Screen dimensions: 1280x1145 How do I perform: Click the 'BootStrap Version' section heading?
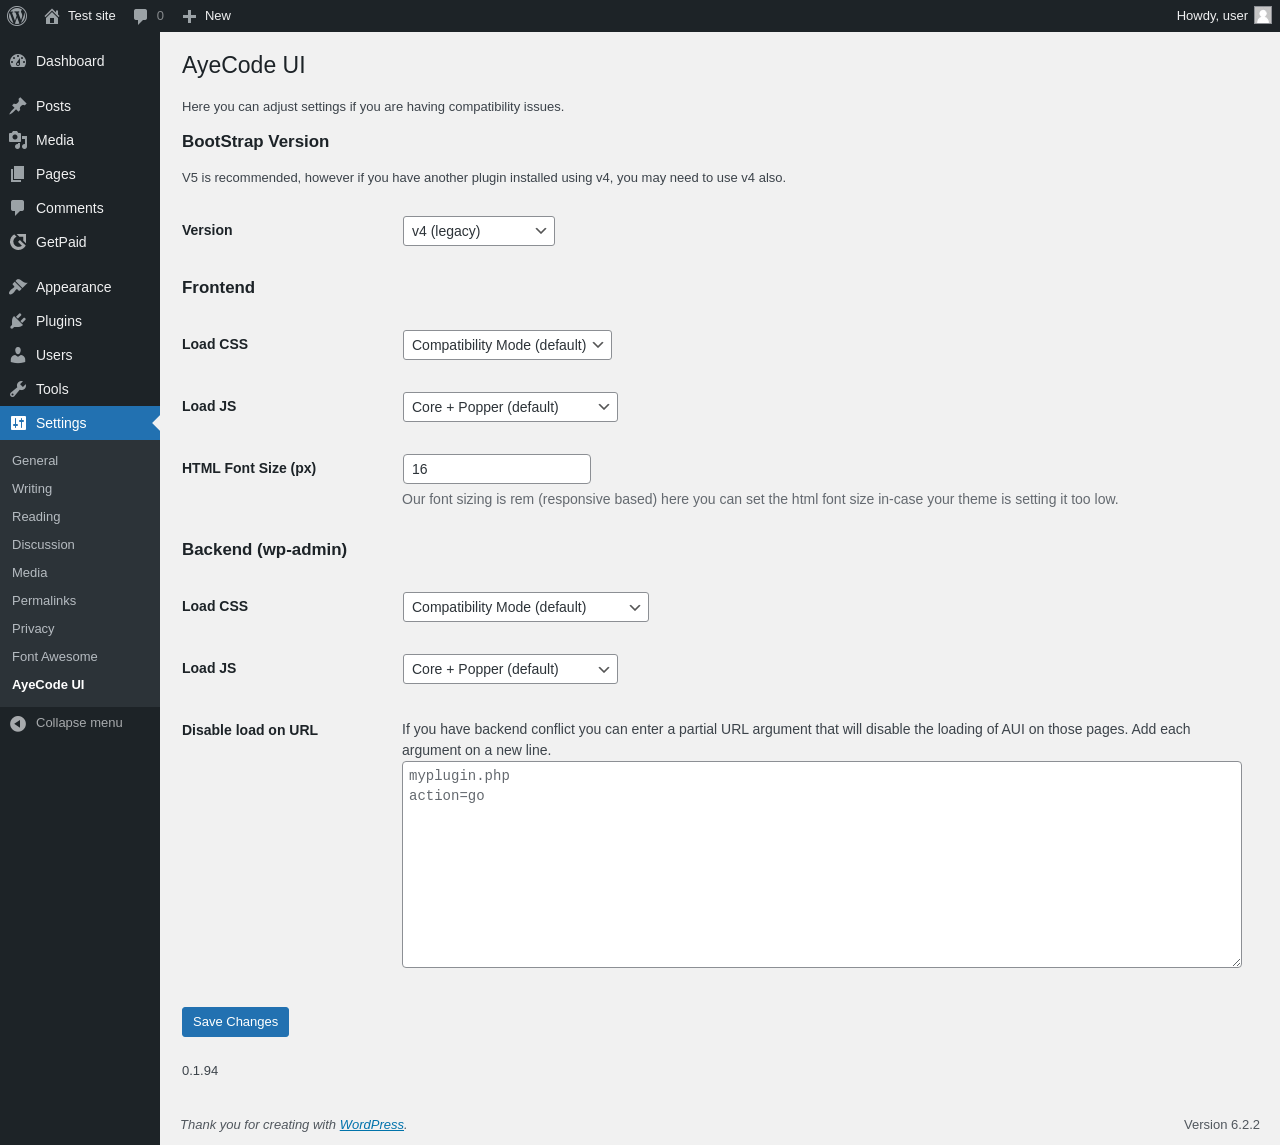pos(255,142)
